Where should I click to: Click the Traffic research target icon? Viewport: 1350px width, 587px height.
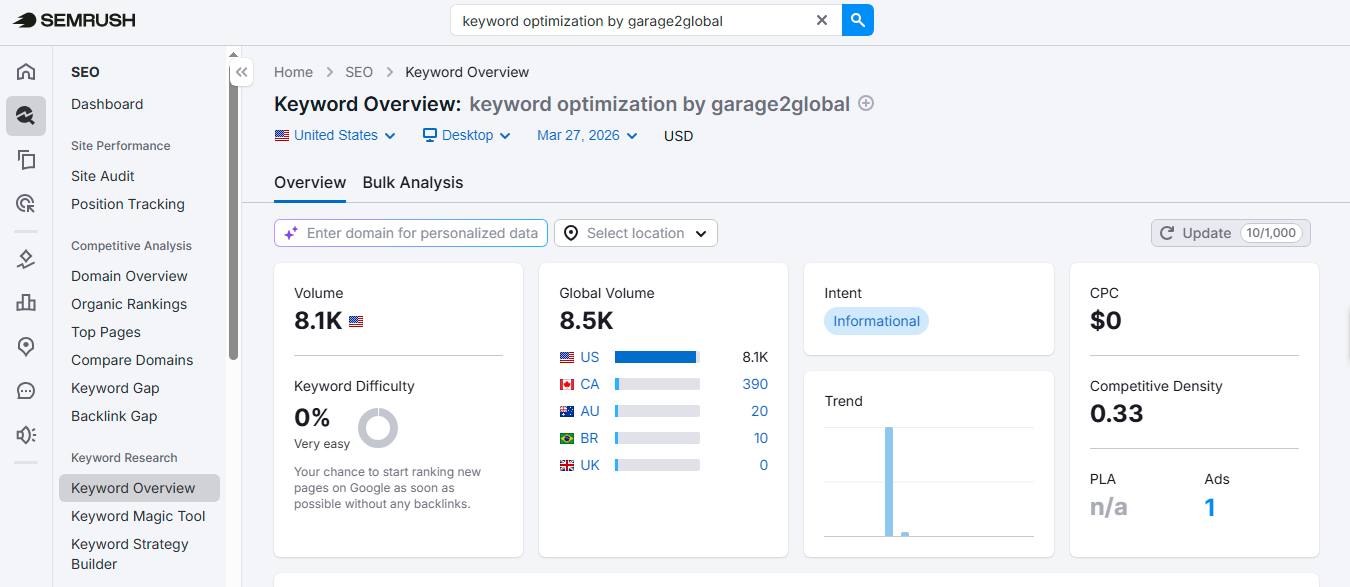pyautogui.click(x=25, y=203)
